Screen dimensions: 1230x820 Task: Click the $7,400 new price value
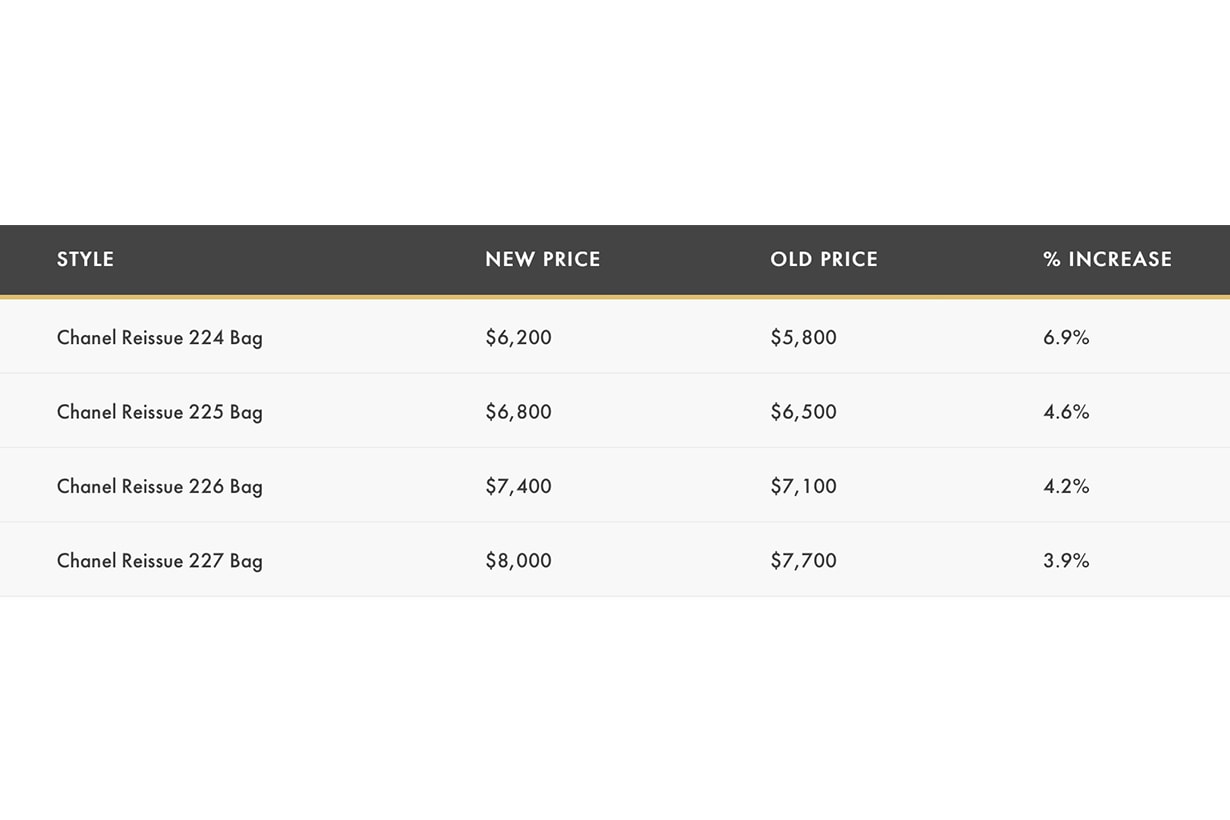(x=518, y=486)
